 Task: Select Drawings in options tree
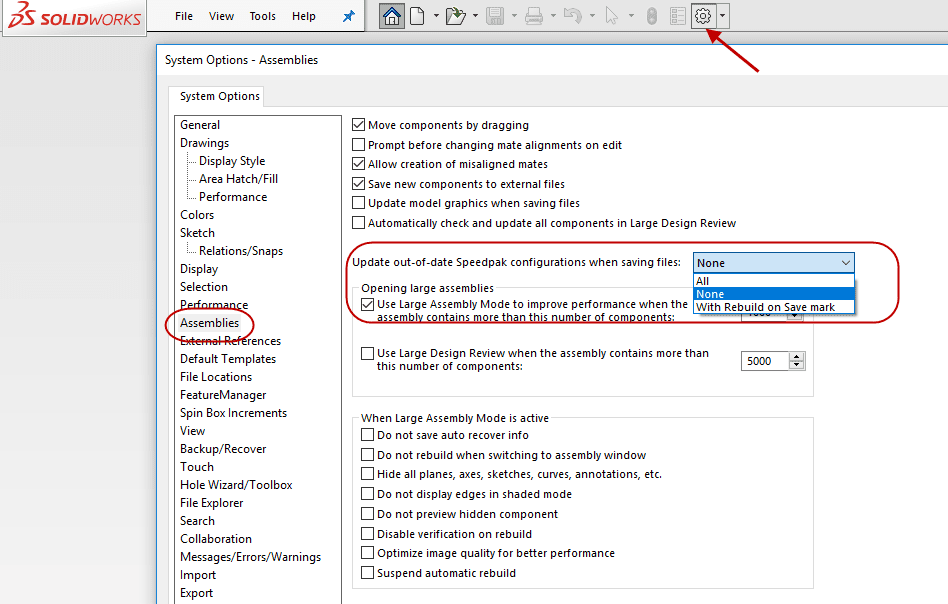click(204, 143)
